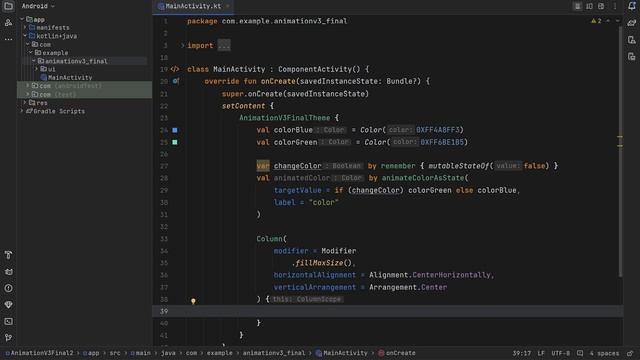The image size is (640, 360).
Task: Go to the next highlighted problem arrow
Action: point(617,21)
